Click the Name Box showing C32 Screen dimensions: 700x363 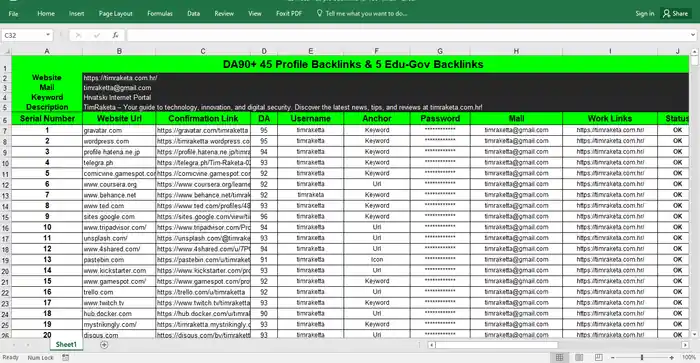click(23, 35)
